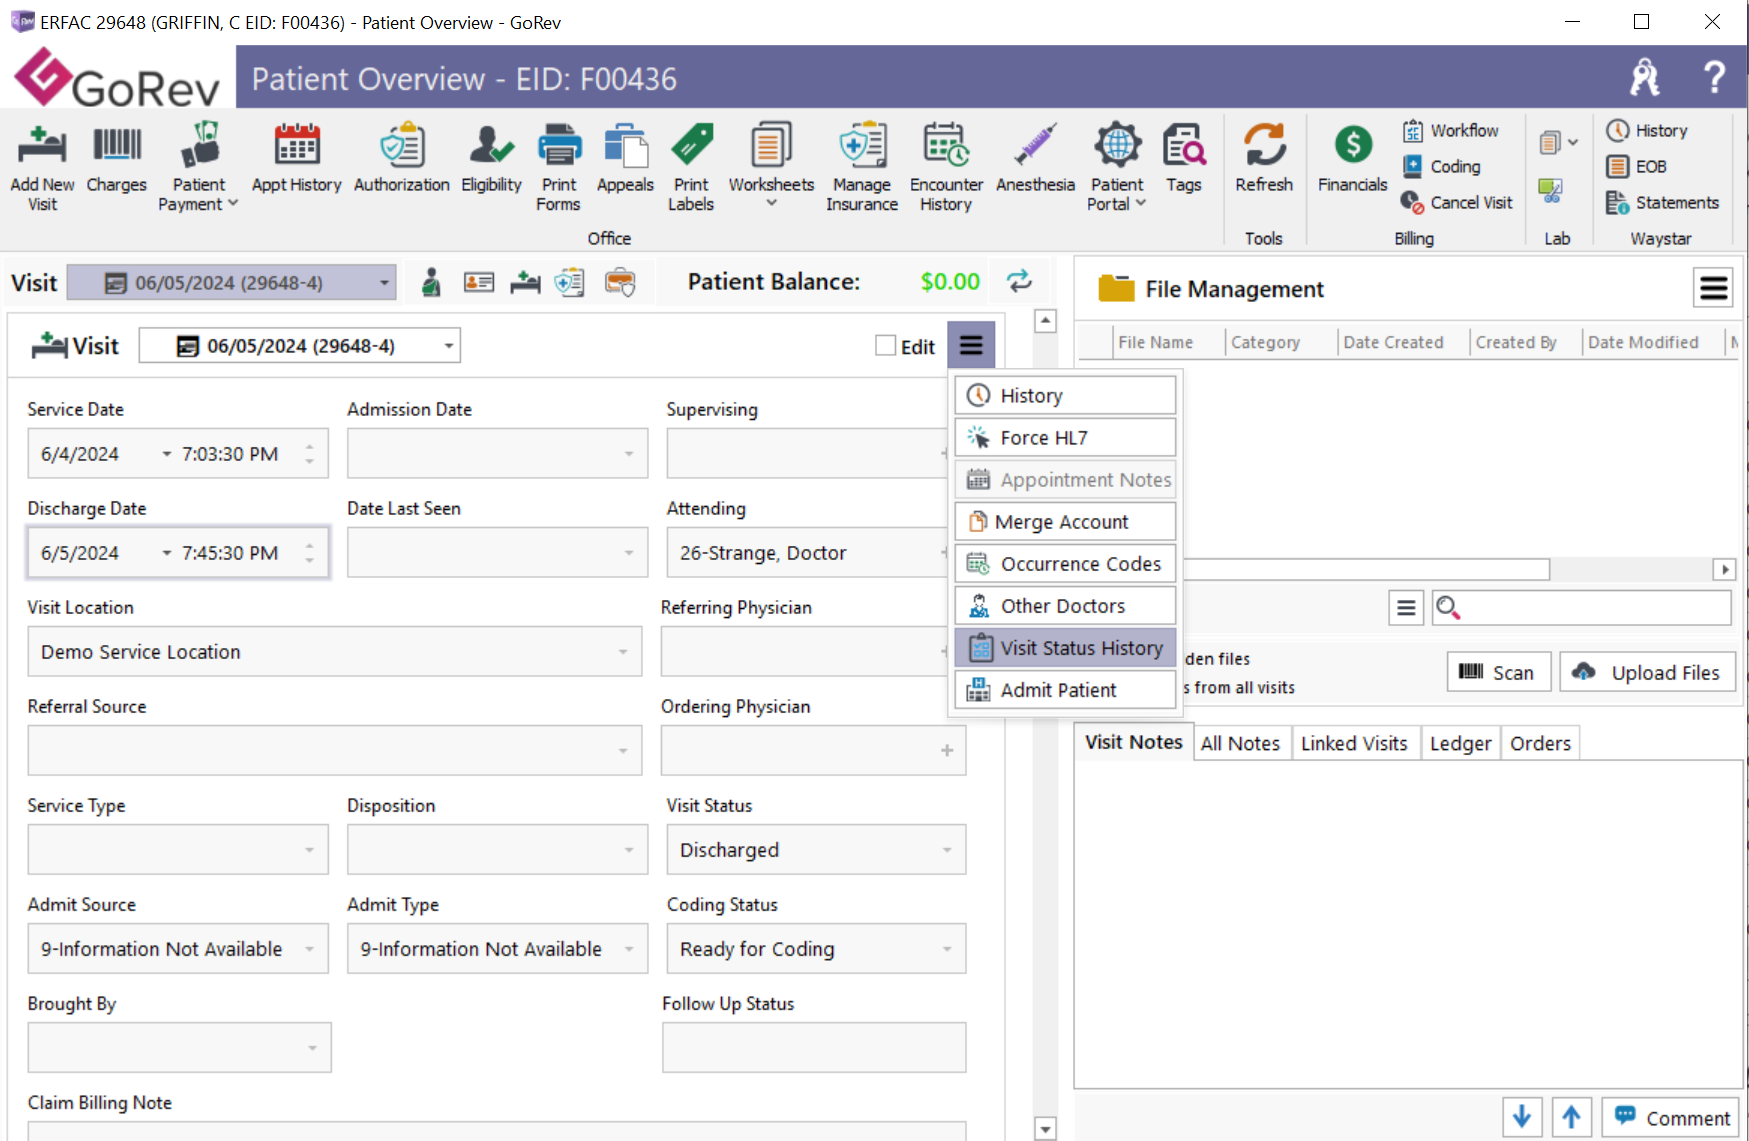Open Encounter History
Viewport: 1749px width, 1141px height.
pyautogui.click(x=946, y=167)
